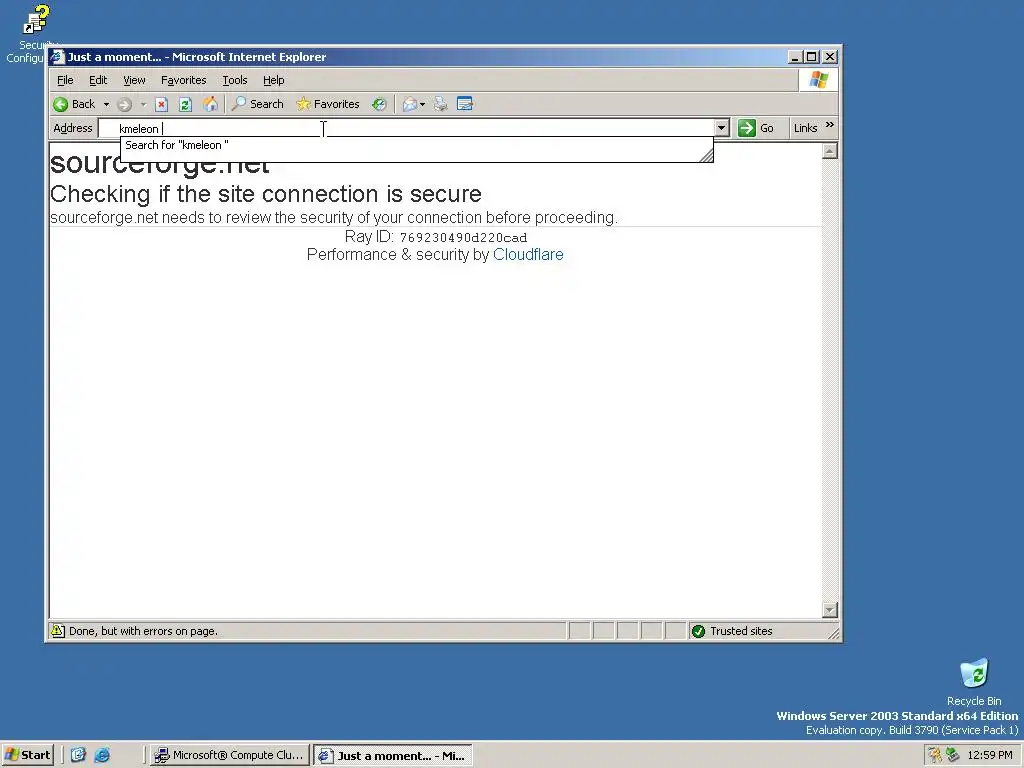
Task: Open the Tools menu
Action: click(x=235, y=80)
